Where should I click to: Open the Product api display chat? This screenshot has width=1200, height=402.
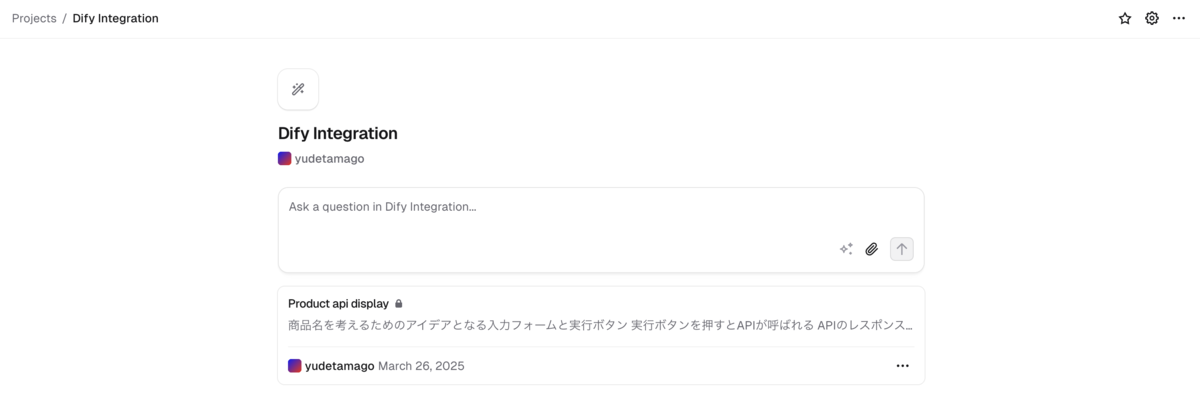[601, 335]
